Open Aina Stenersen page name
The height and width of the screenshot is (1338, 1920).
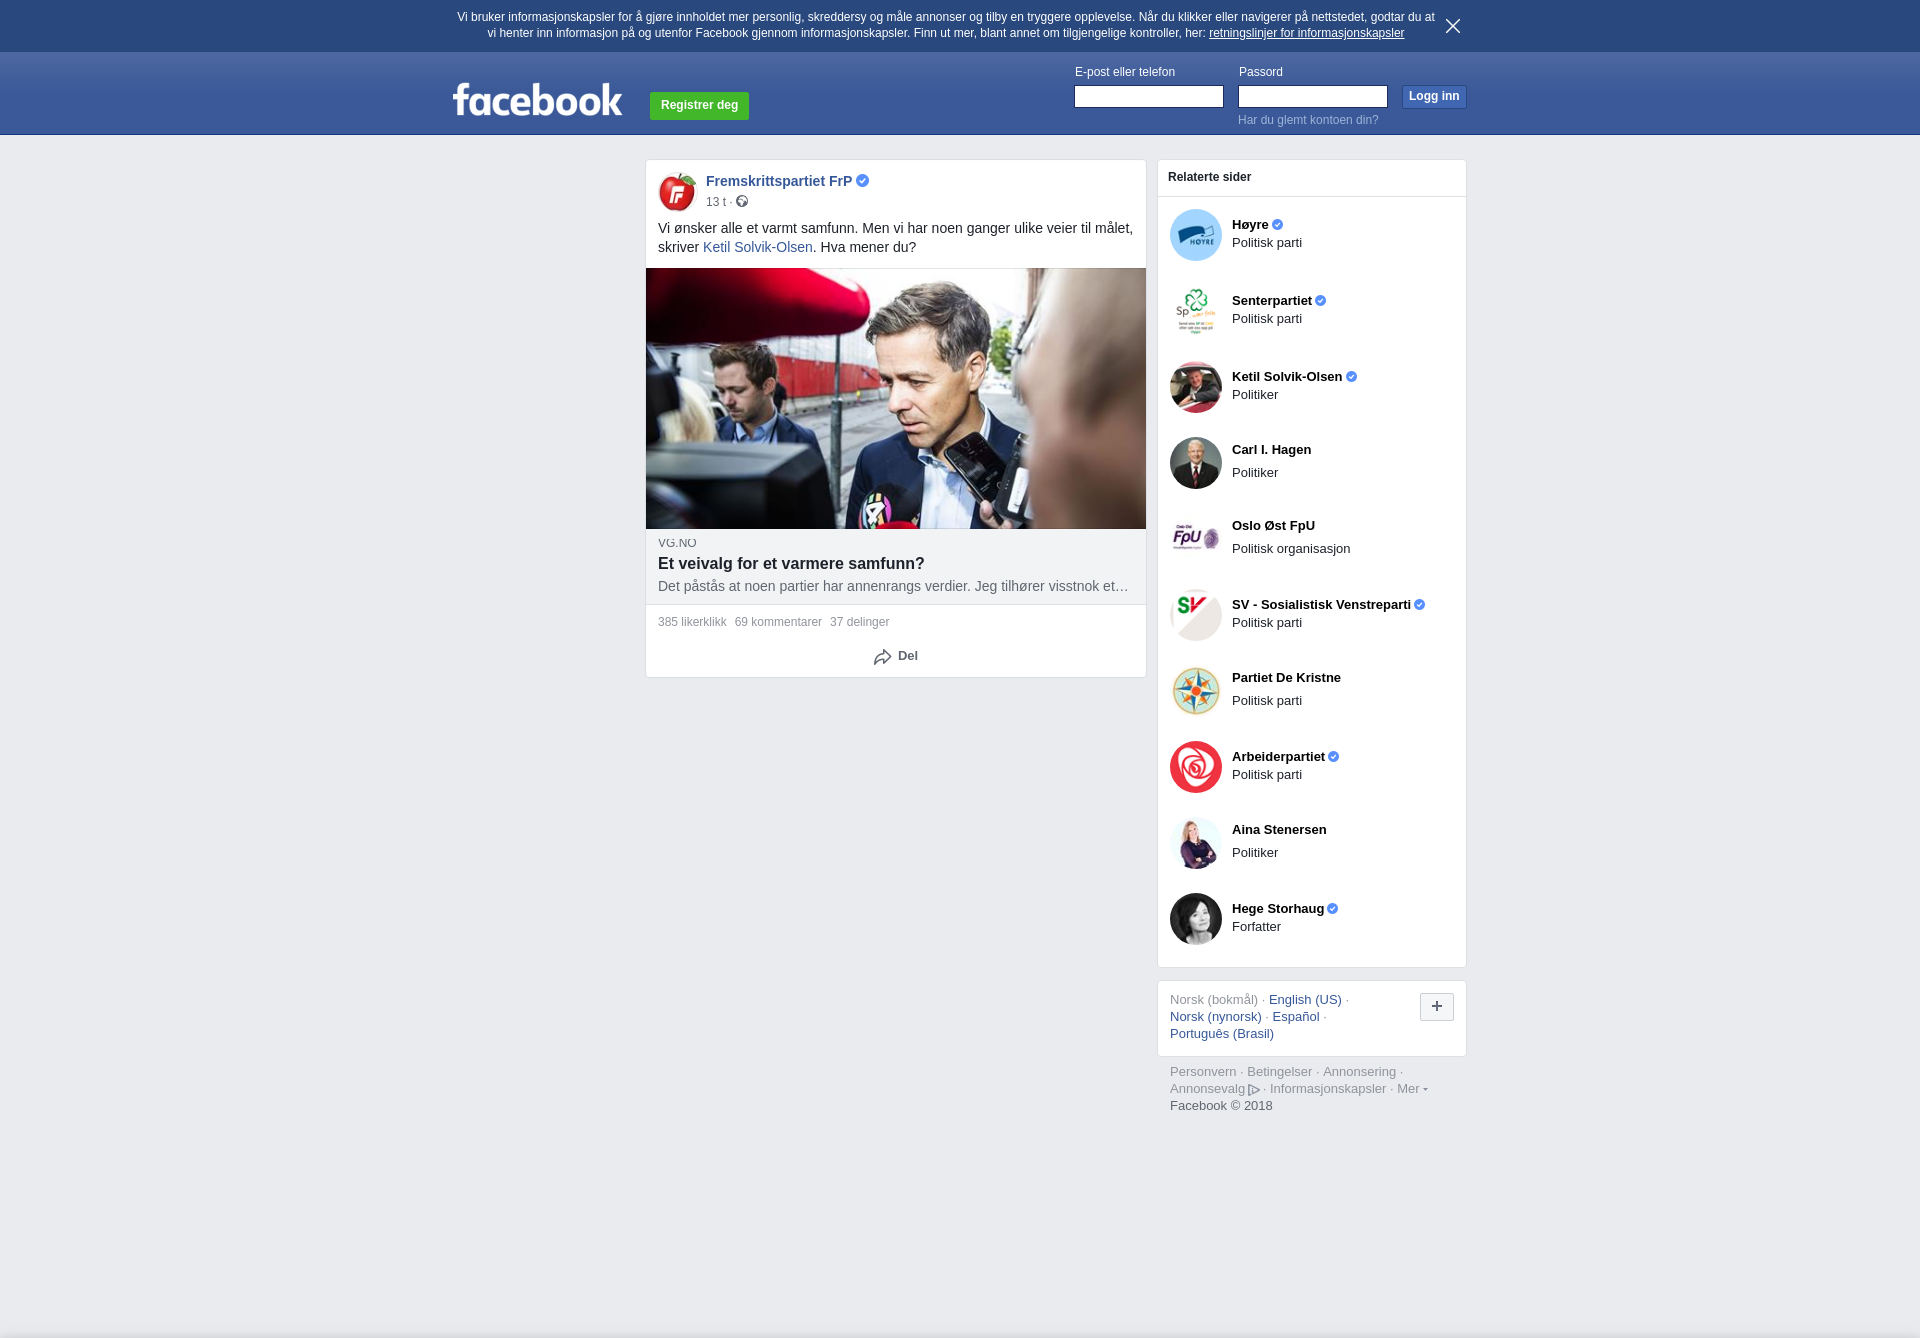coord(1279,830)
